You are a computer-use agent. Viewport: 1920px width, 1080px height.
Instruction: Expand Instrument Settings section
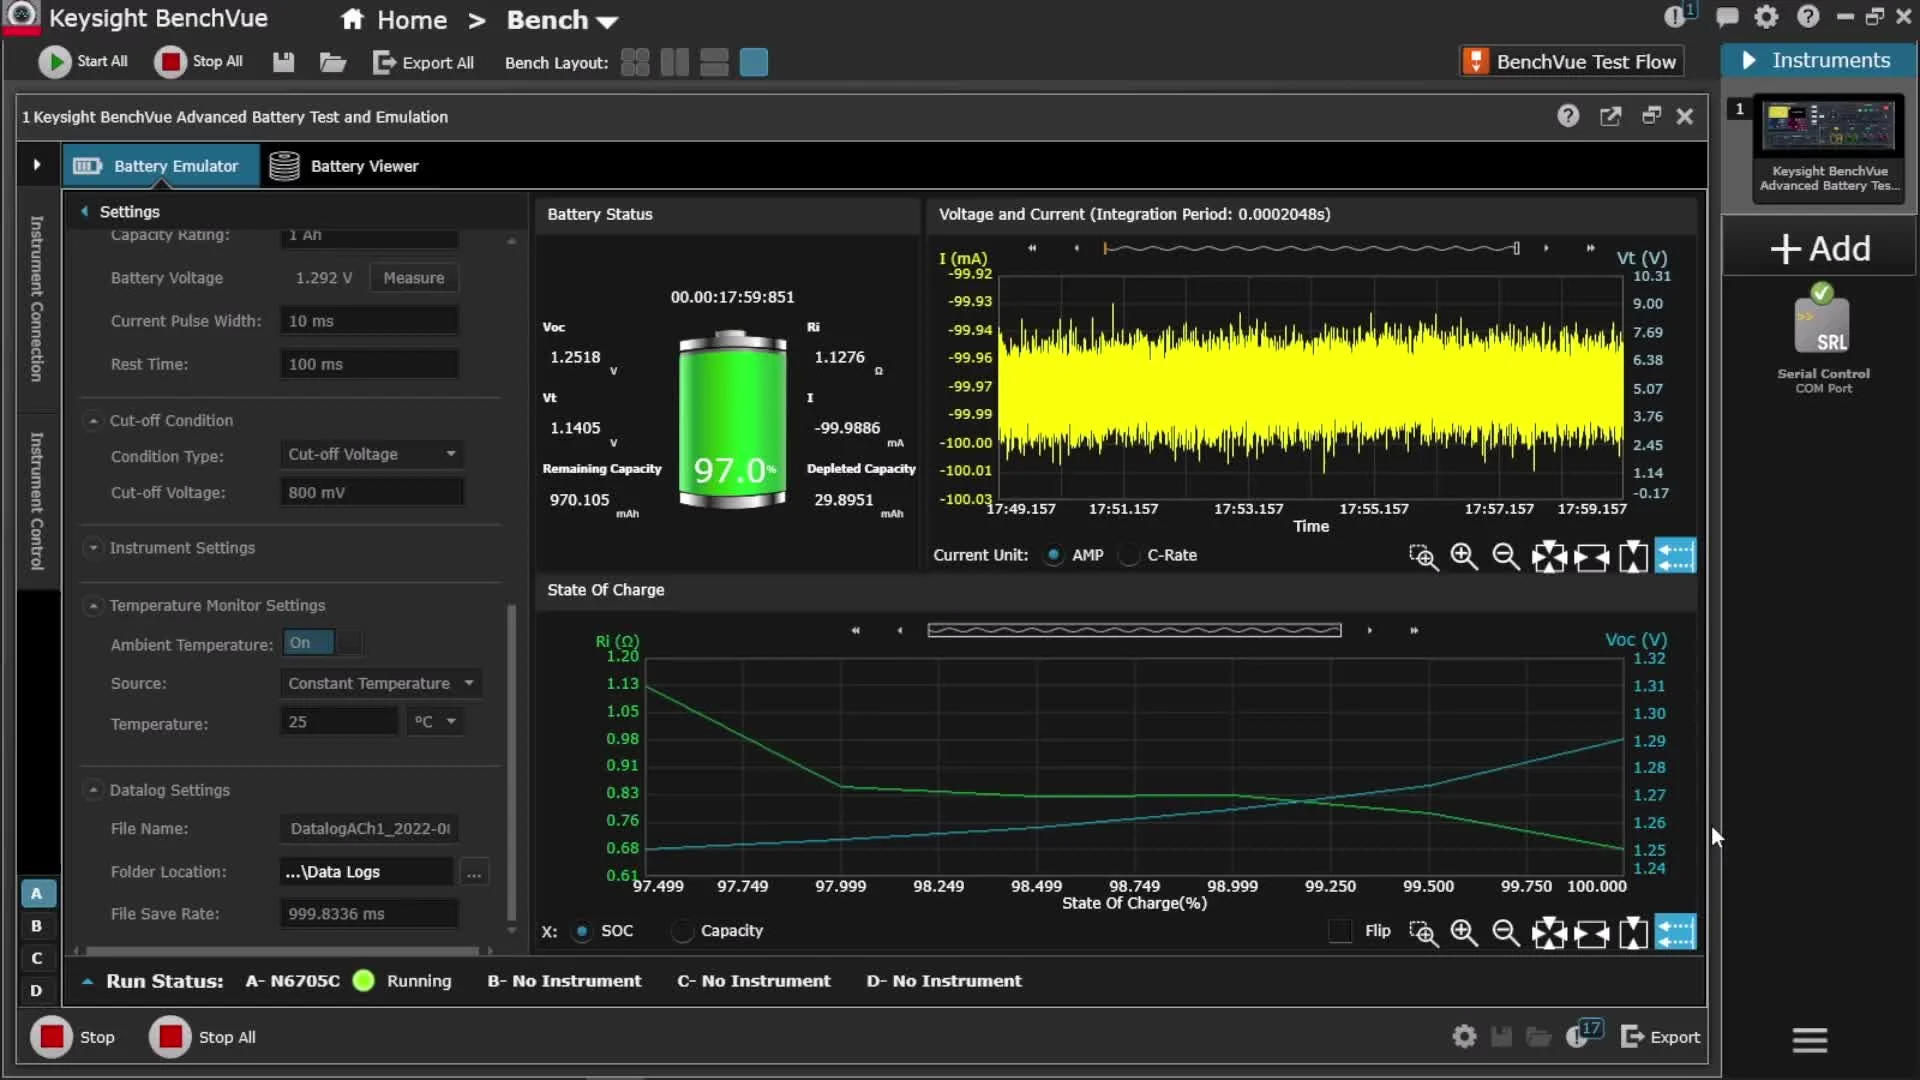(x=93, y=548)
